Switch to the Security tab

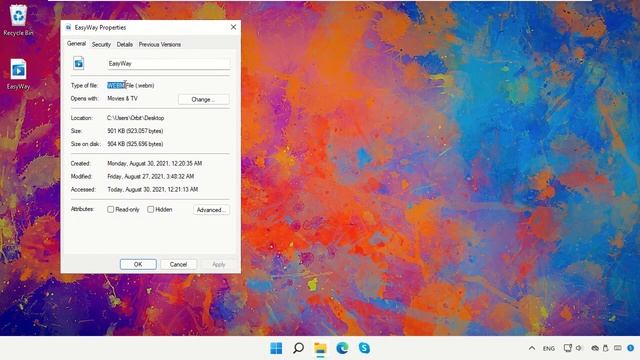coord(101,44)
